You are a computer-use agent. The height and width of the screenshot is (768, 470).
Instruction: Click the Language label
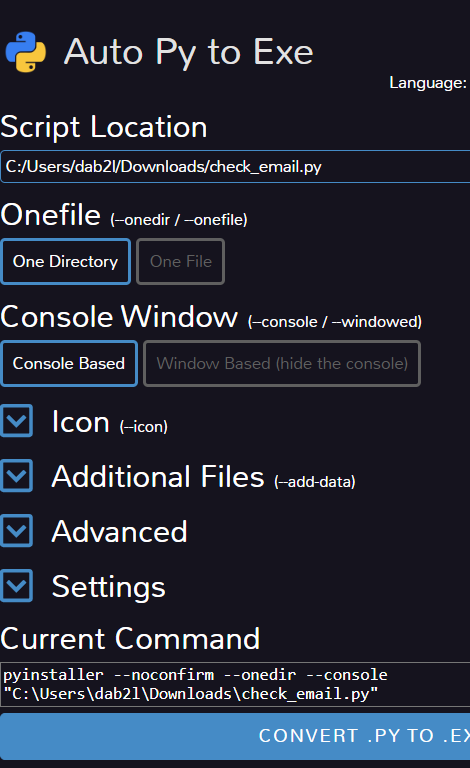coord(428,83)
